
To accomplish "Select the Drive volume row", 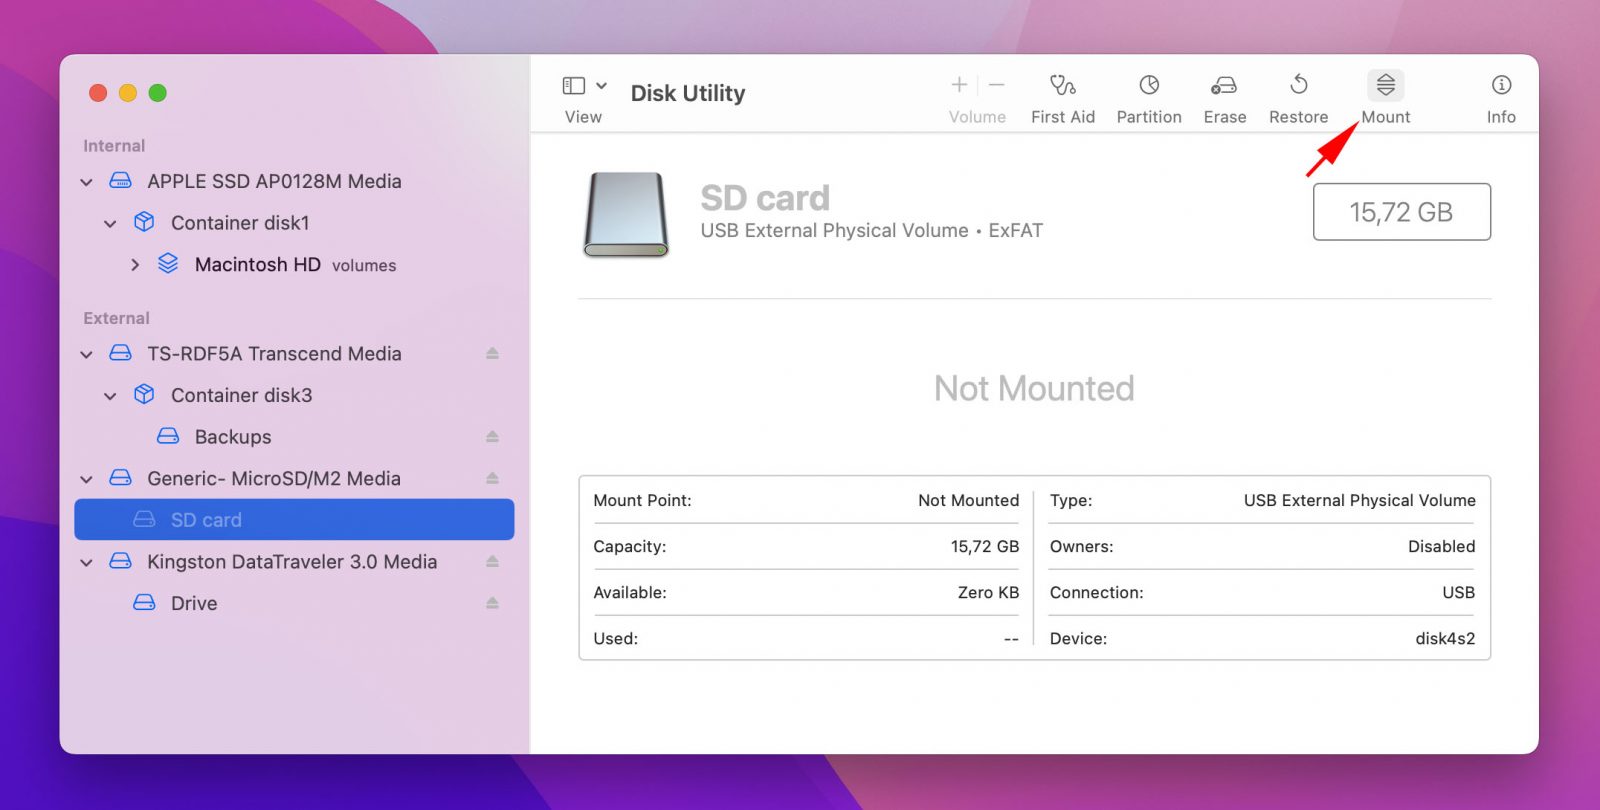I will [294, 603].
